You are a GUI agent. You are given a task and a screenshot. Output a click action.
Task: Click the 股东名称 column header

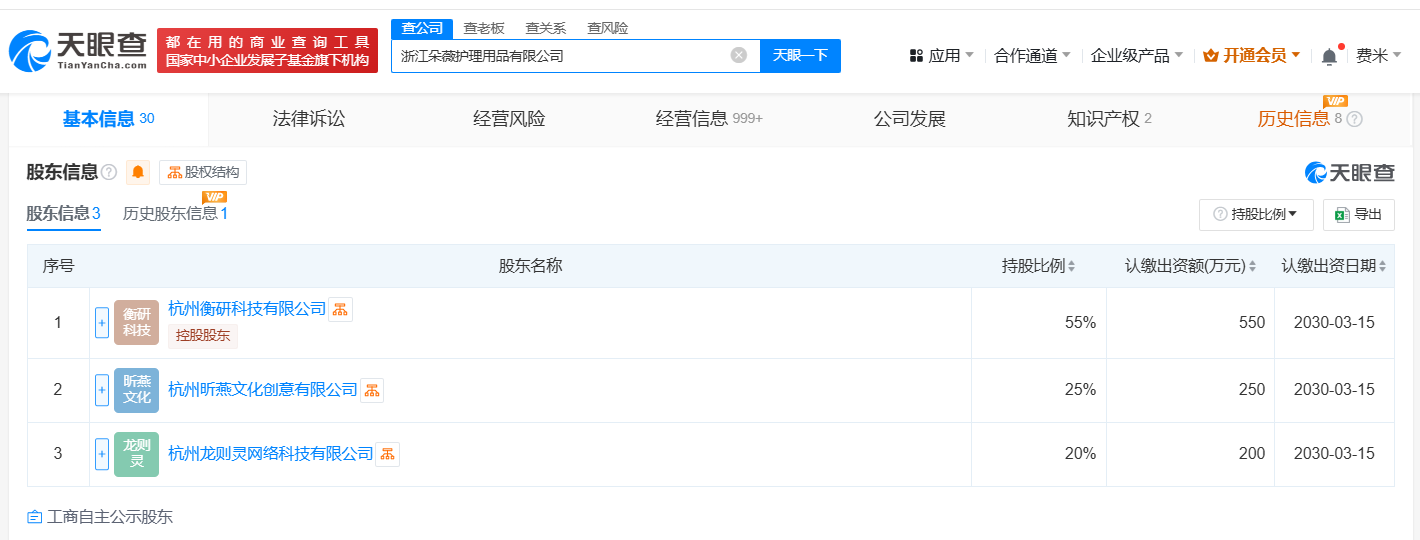coord(531,266)
